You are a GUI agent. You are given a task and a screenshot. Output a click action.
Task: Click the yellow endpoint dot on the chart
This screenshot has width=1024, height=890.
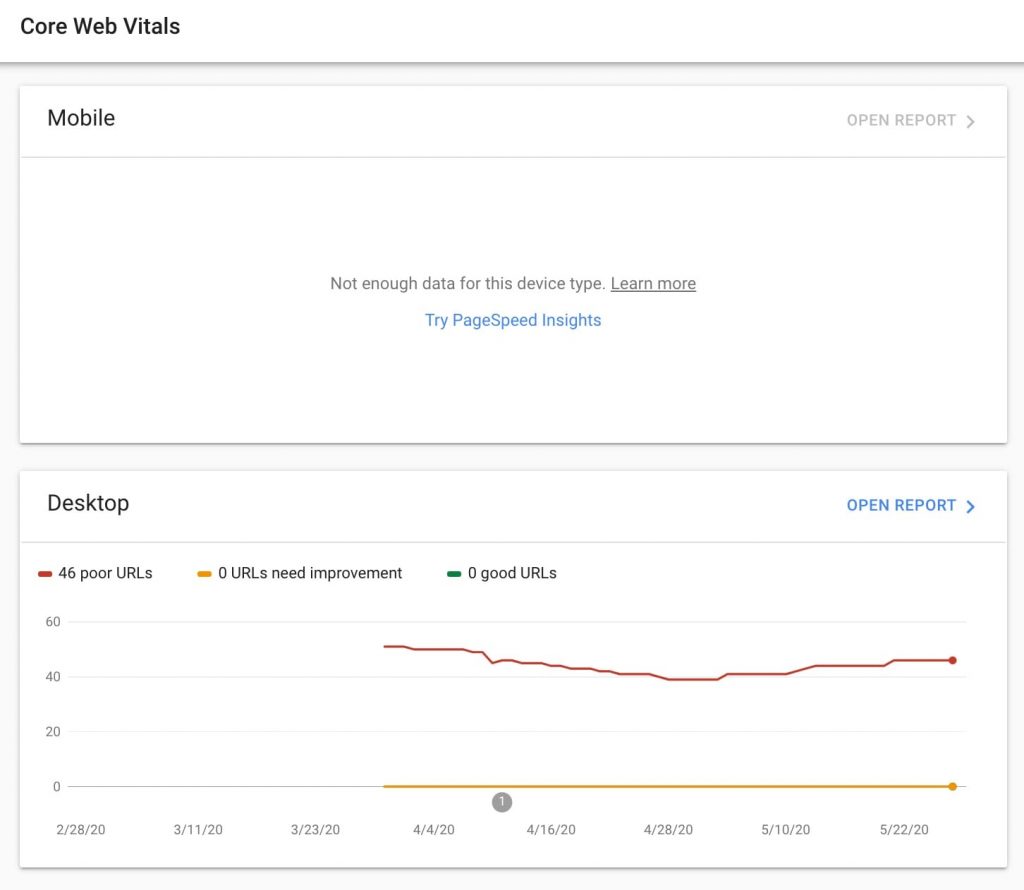(x=952, y=786)
